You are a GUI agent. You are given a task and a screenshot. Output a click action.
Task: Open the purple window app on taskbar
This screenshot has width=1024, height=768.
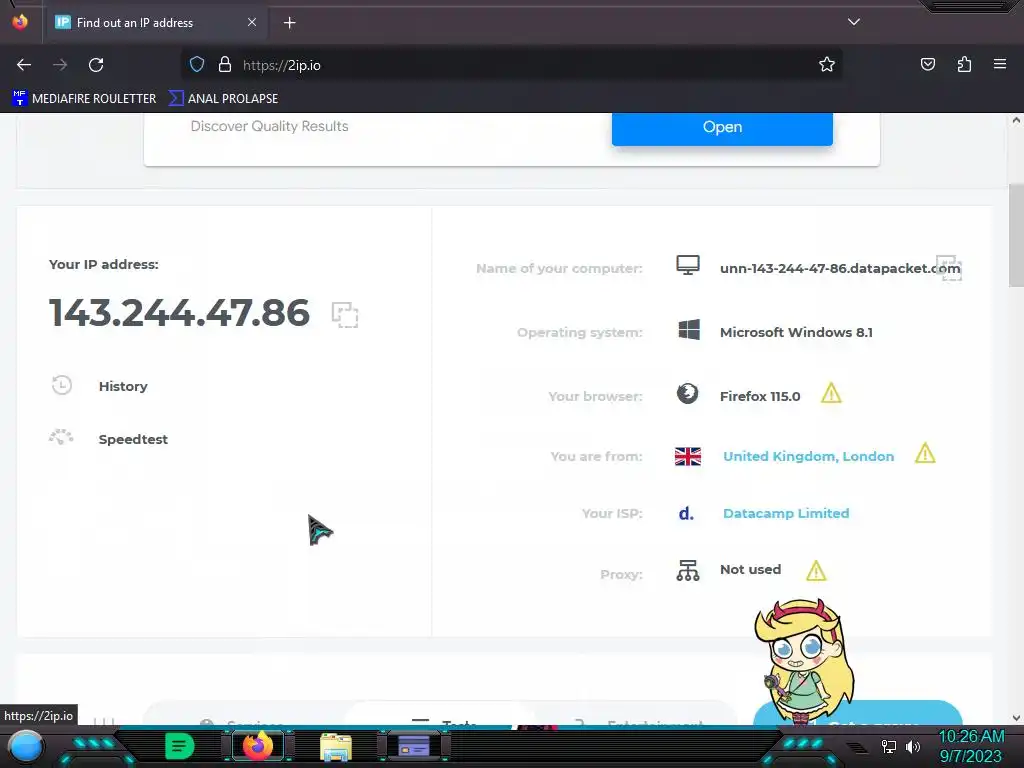(414, 746)
